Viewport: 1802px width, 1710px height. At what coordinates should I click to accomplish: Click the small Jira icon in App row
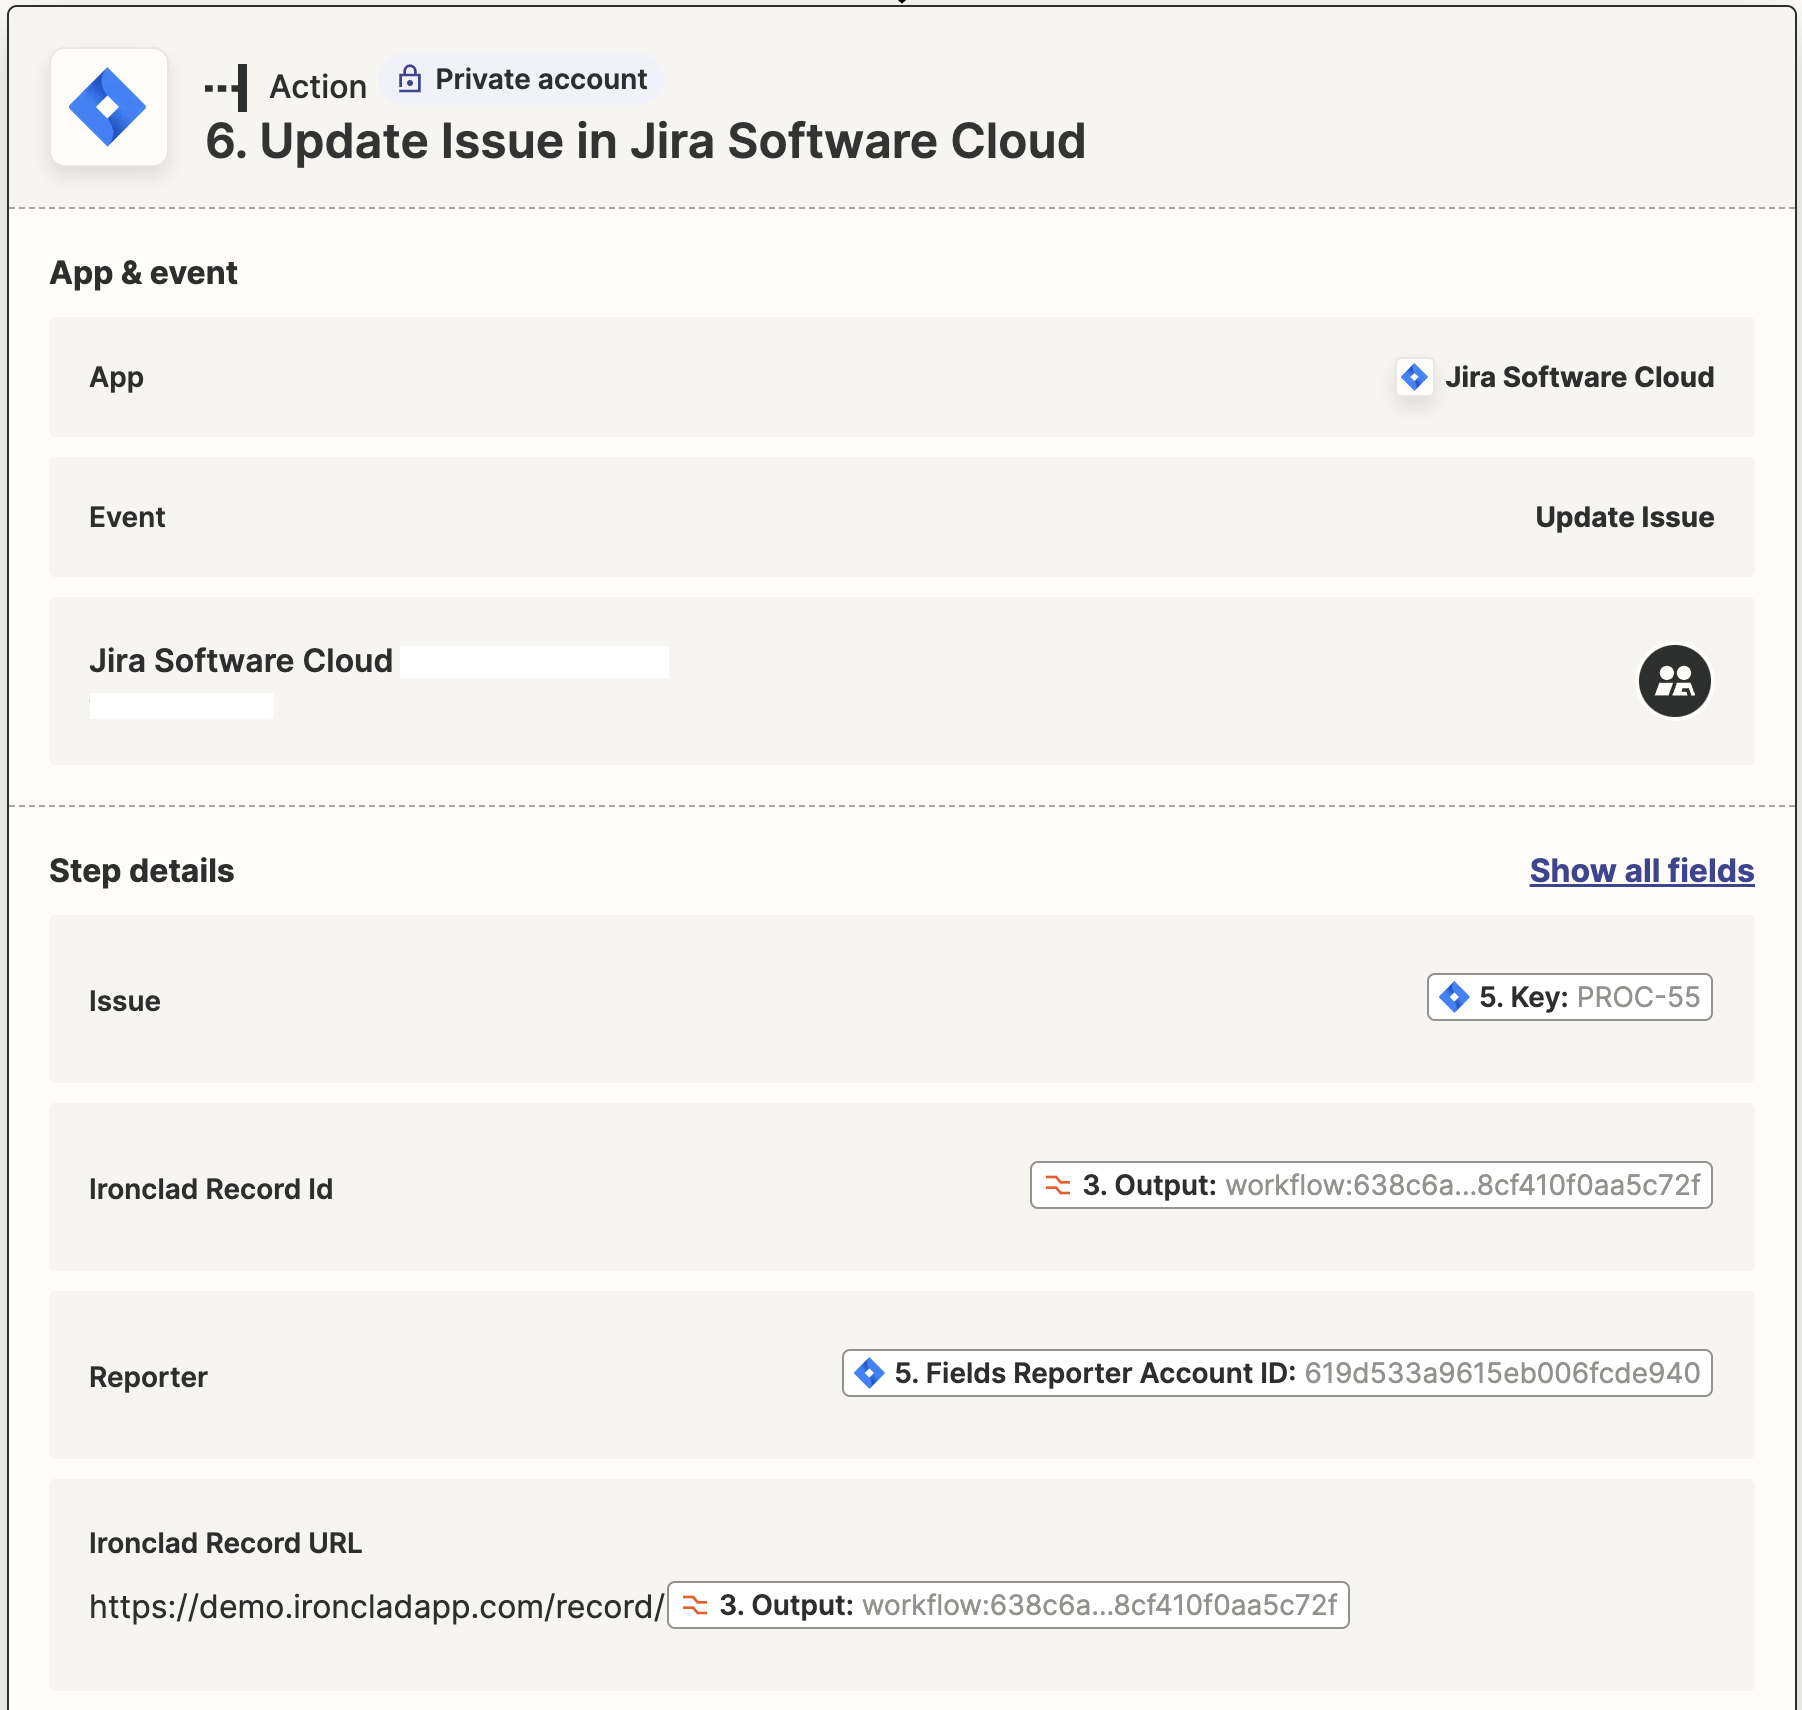pos(1414,377)
